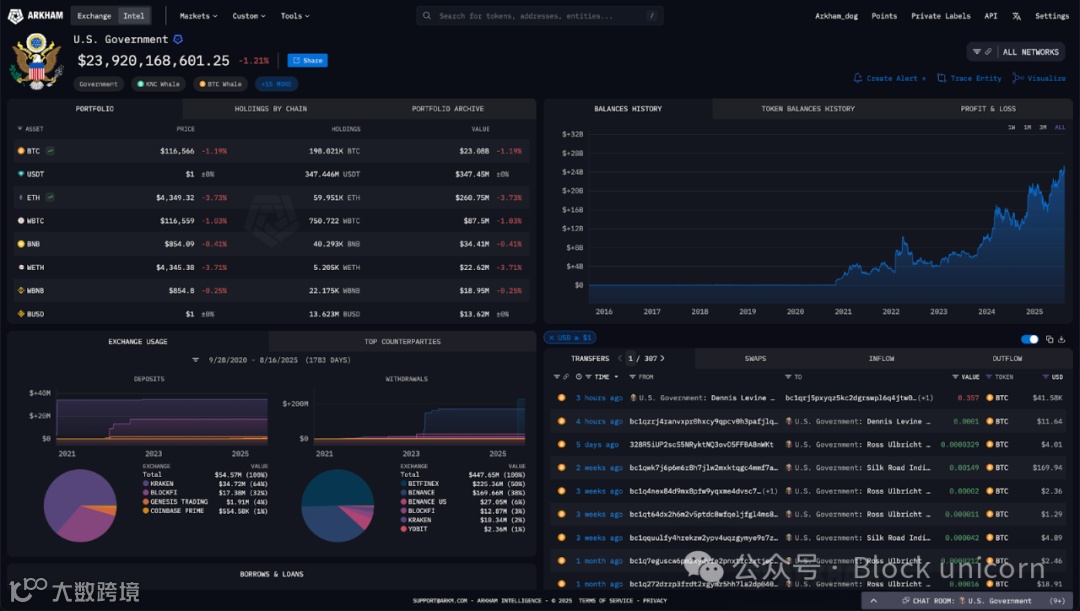
Task: Click the search magnifier icon
Action: point(427,15)
